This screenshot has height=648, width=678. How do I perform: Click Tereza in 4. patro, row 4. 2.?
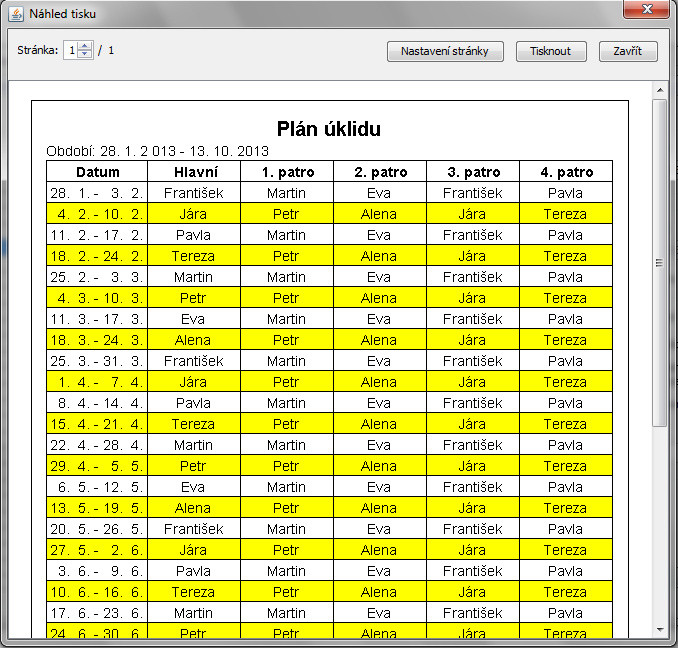click(x=565, y=214)
